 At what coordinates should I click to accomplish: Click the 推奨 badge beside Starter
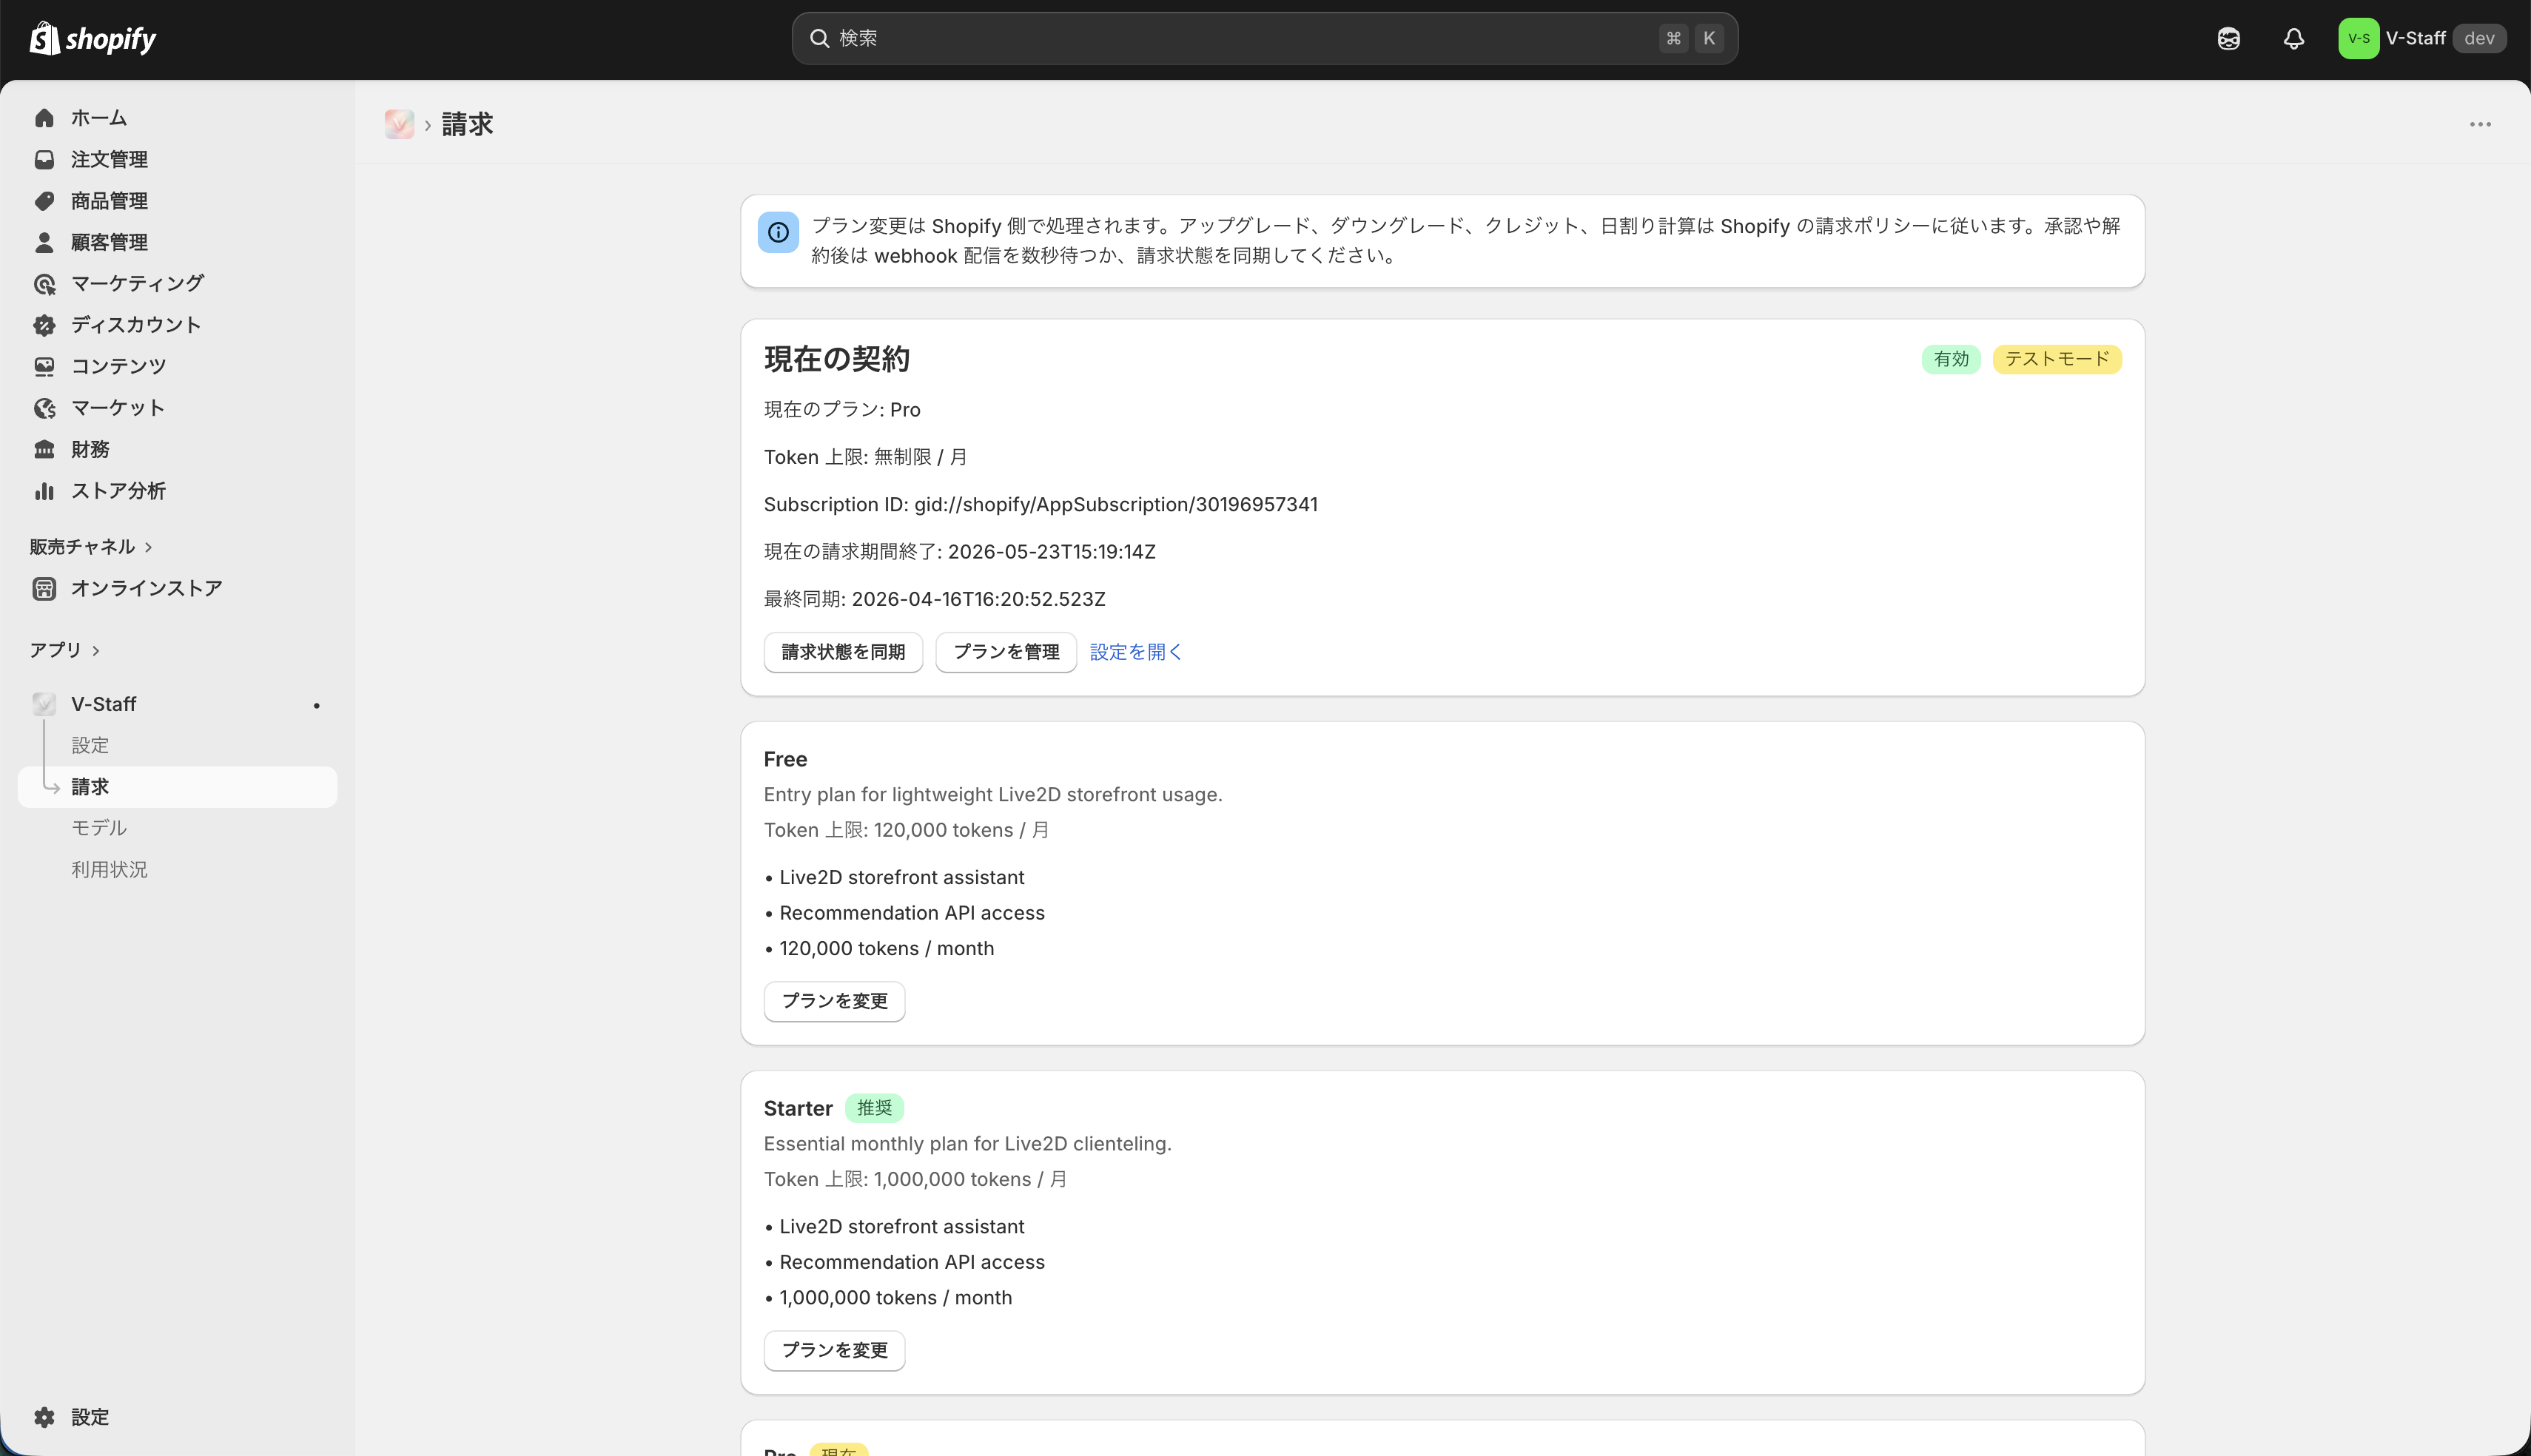point(874,1108)
